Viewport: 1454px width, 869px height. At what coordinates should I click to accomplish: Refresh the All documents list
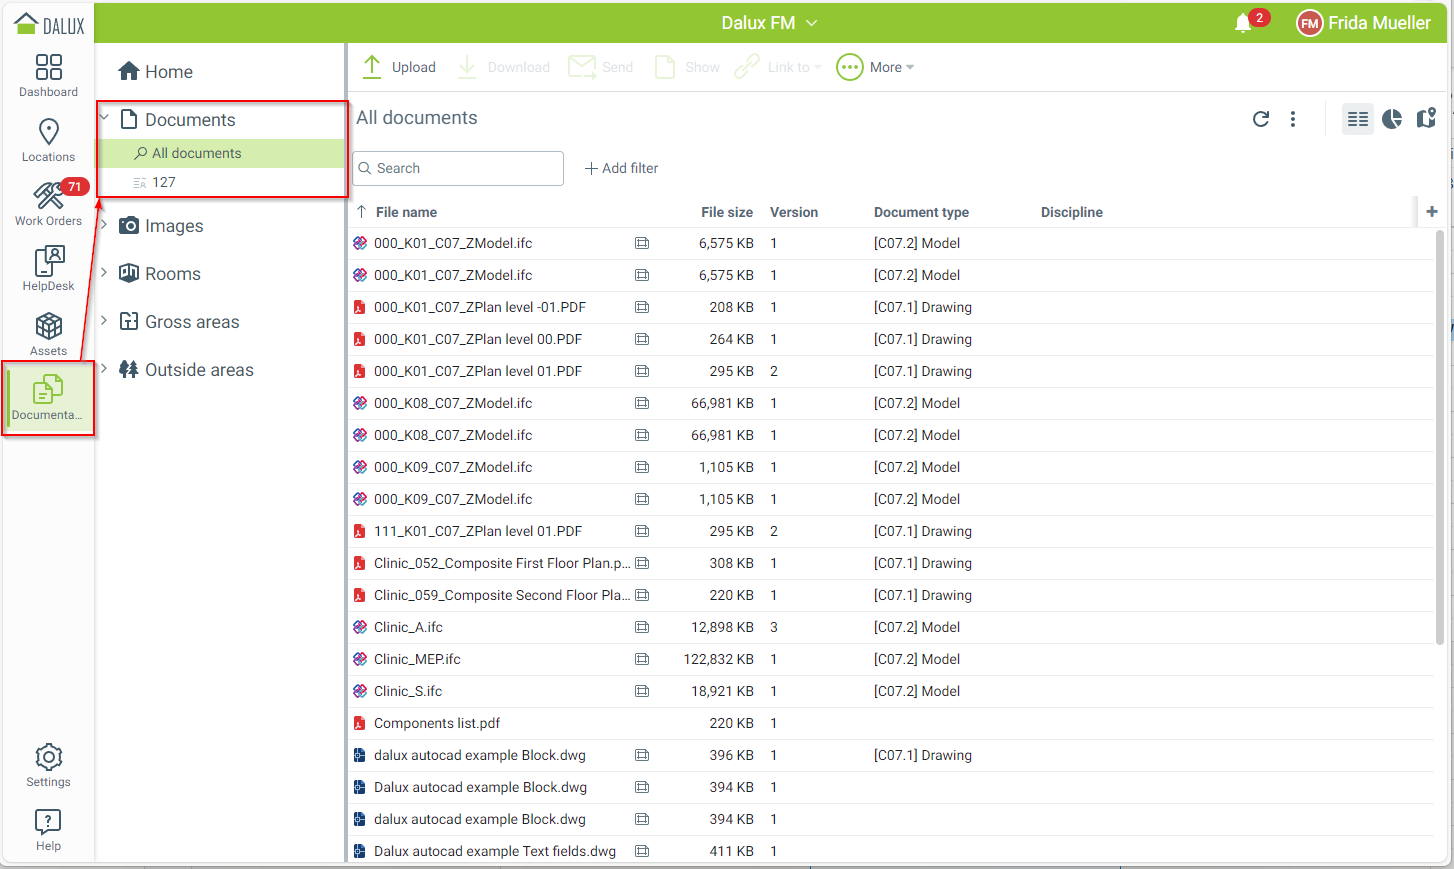tap(1261, 119)
